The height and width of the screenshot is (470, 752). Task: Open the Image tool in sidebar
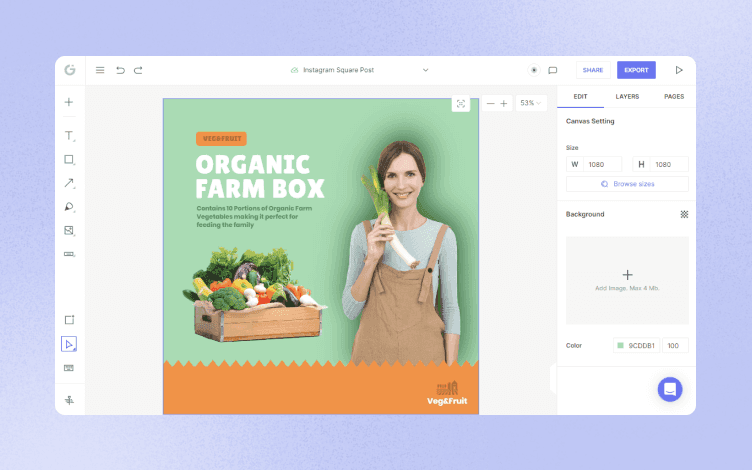click(x=69, y=231)
